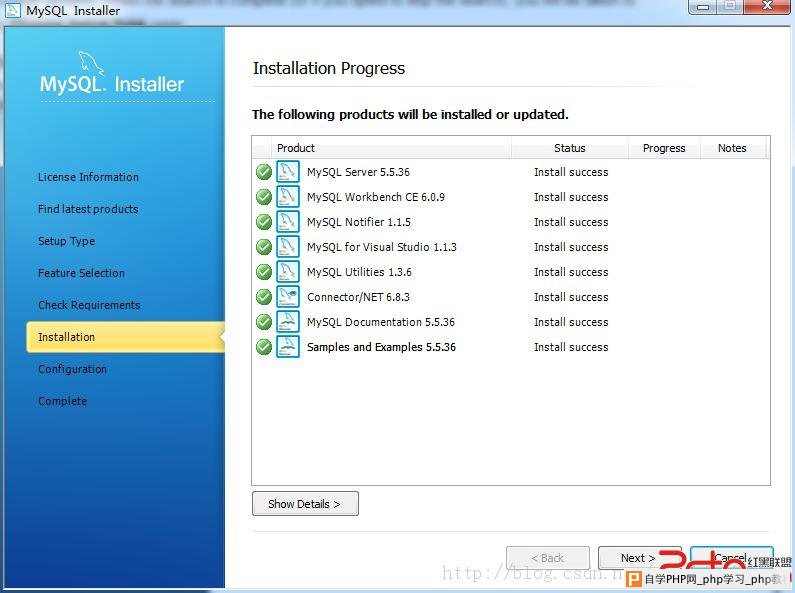Image resolution: width=795 pixels, height=593 pixels.
Task: Select the MySQL Utilities product icon
Action: click(288, 272)
